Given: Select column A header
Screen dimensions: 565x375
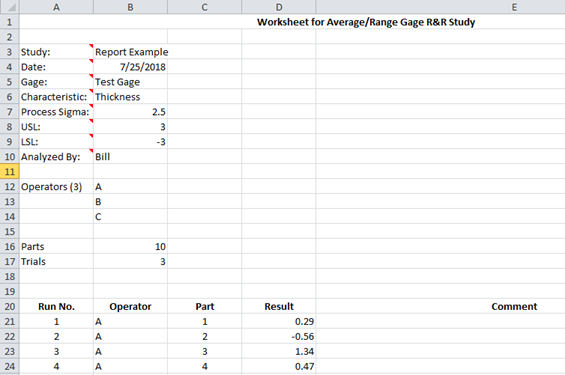Looking at the screenshot, I should click(57, 7).
